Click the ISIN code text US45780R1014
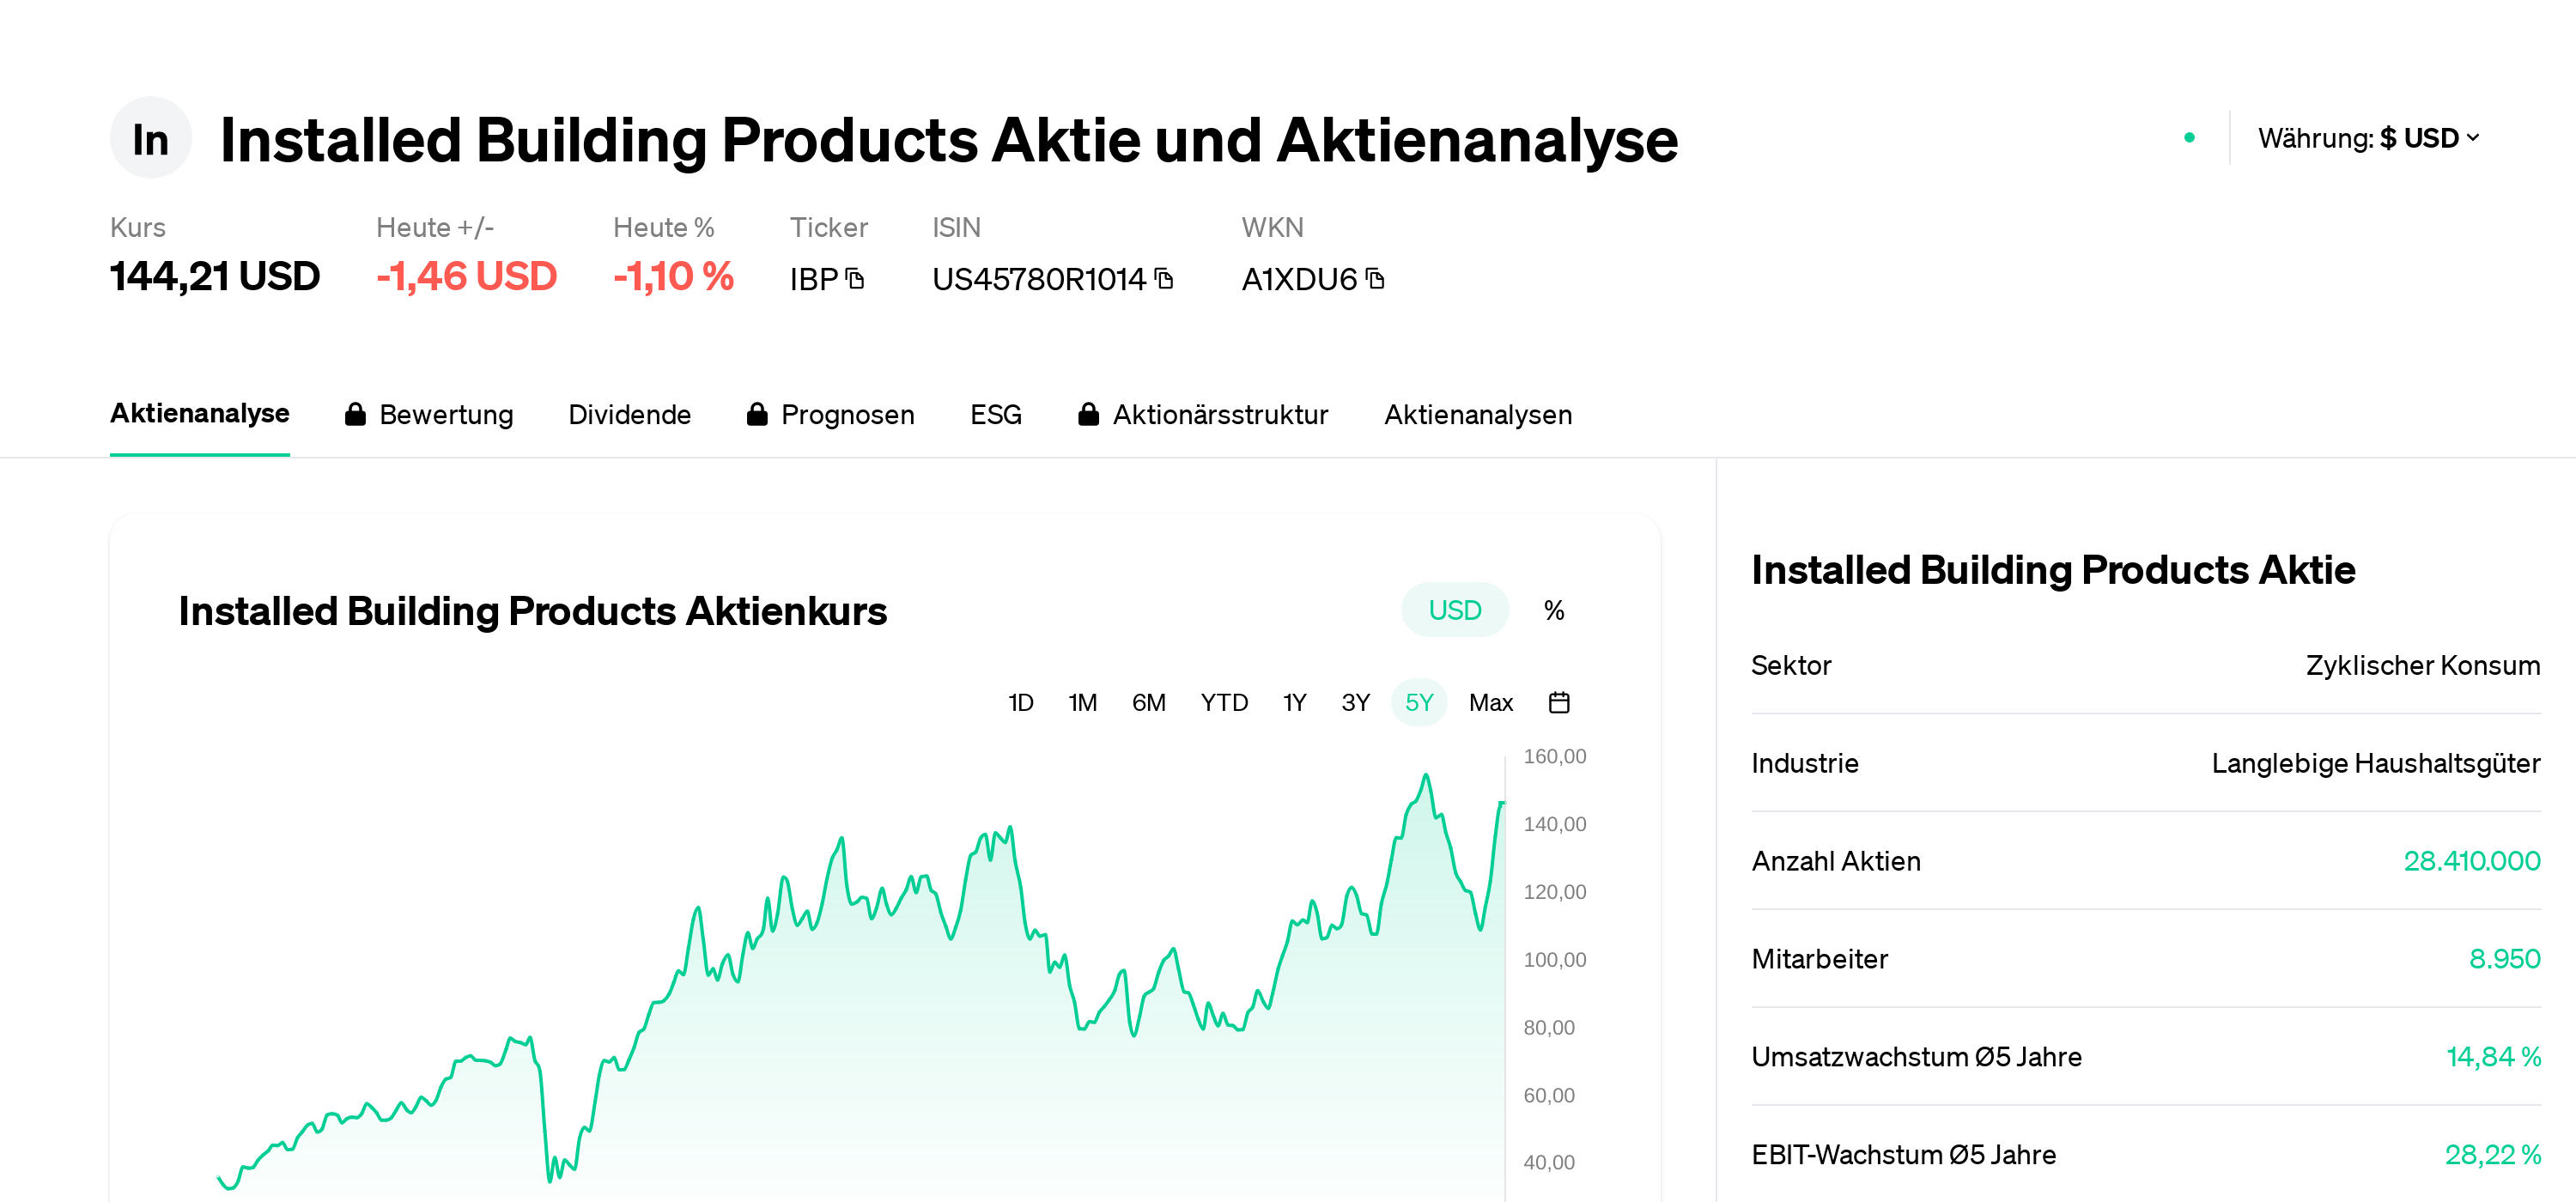Image resolution: width=2576 pixels, height=1202 pixels. pyautogui.click(x=1038, y=279)
